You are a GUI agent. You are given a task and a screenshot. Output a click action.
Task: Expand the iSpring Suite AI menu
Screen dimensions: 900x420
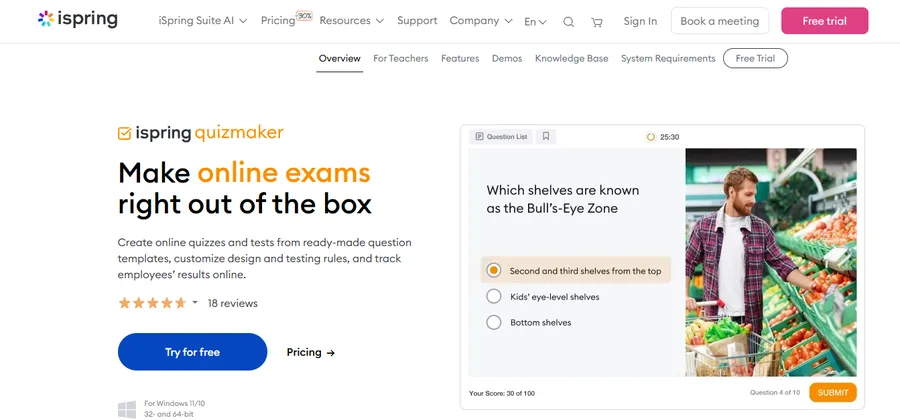click(203, 21)
